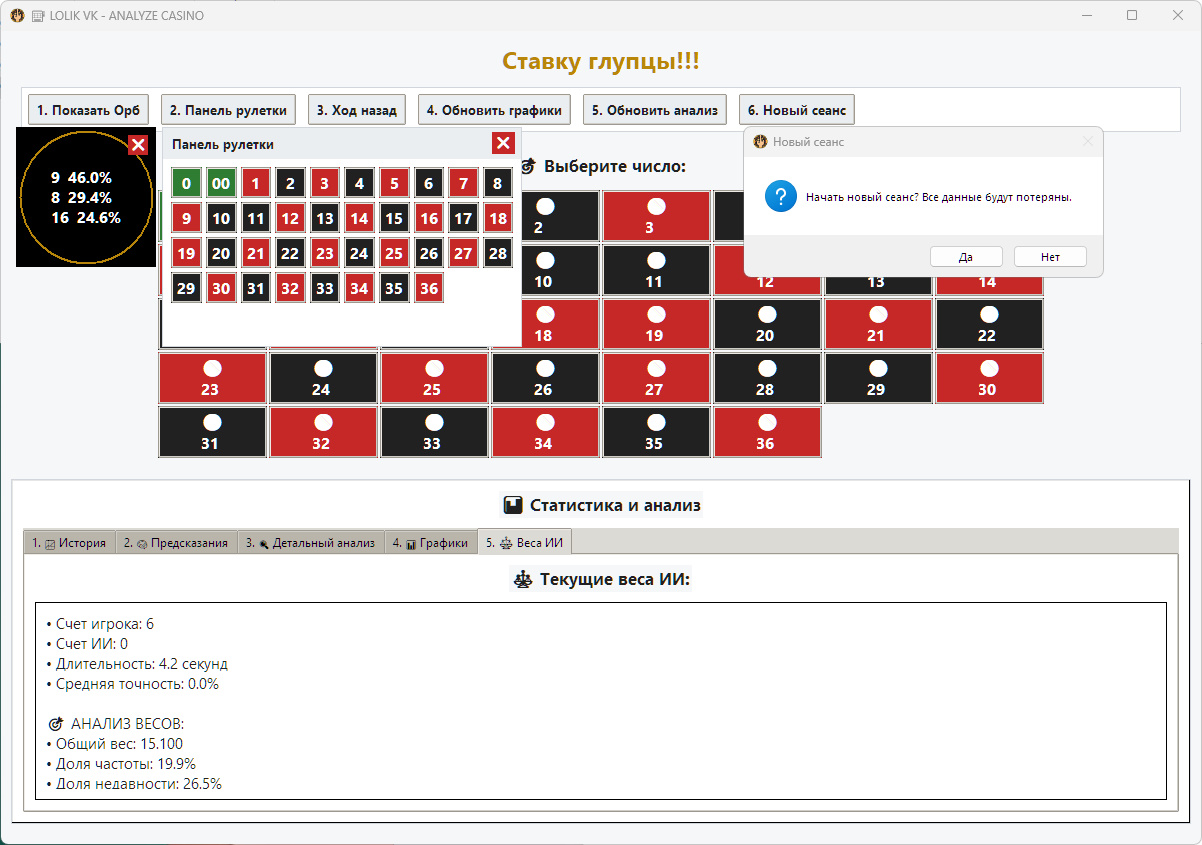Click 6. Новый сеанс button
Image resolution: width=1202 pixels, height=845 pixels.
tap(797, 110)
